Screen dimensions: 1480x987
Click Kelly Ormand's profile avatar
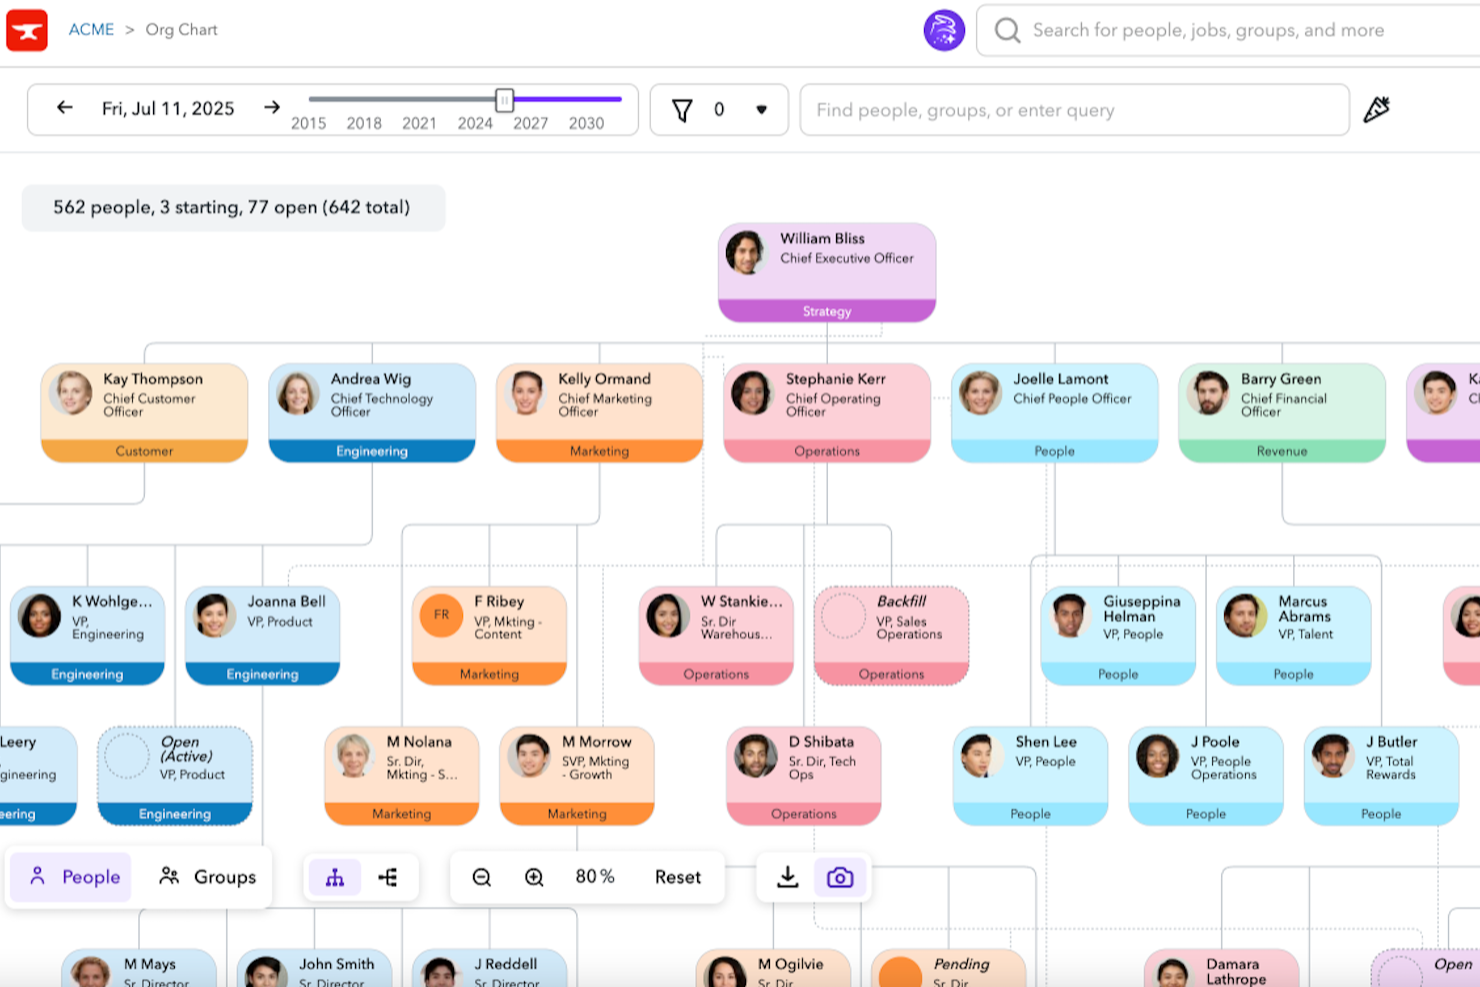pos(526,393)
